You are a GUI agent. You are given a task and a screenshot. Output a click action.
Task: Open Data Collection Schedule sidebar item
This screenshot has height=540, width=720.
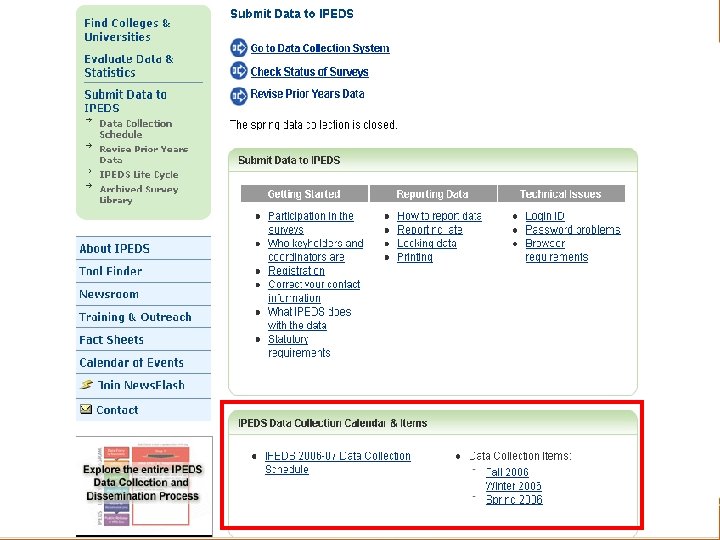click(x=135, y=129)
